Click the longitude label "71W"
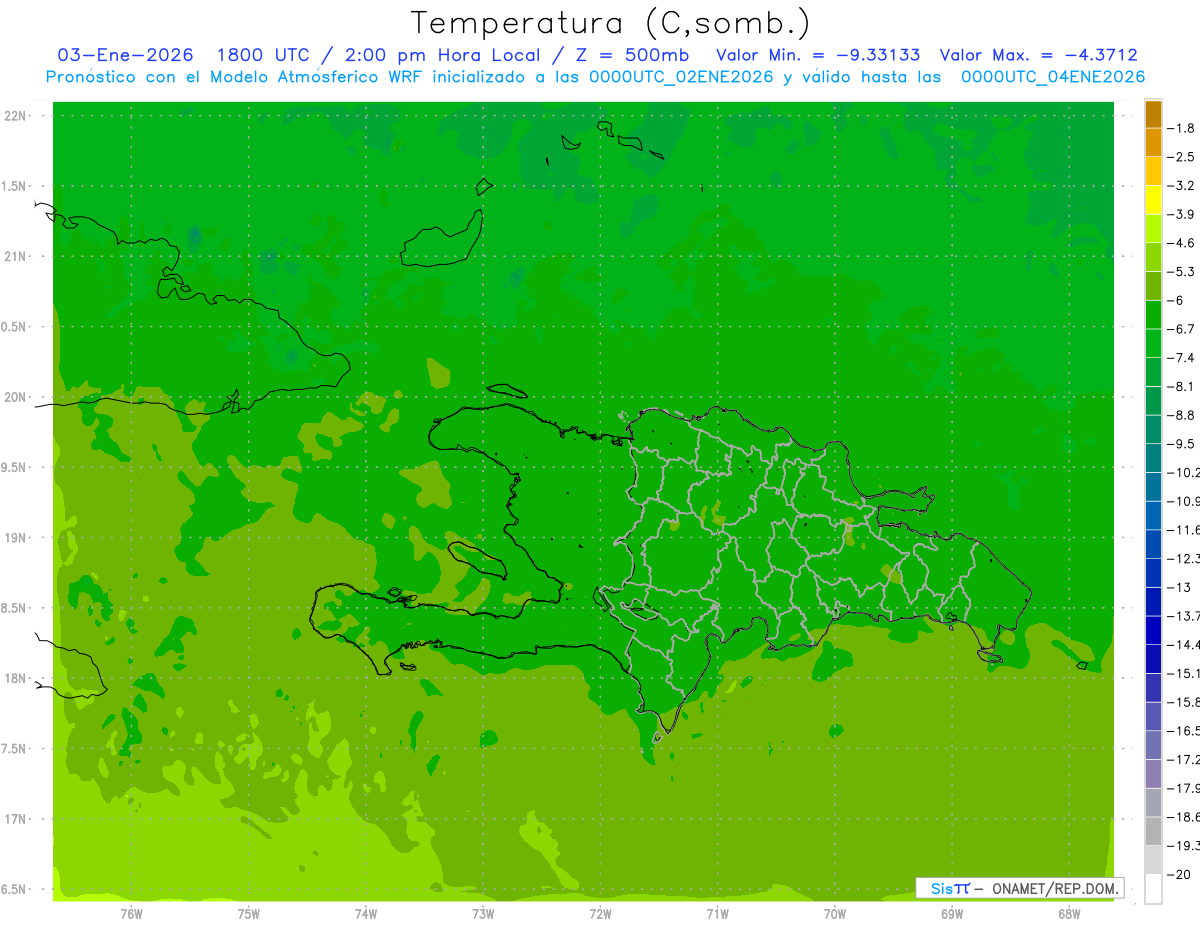 tap(717, 913)
